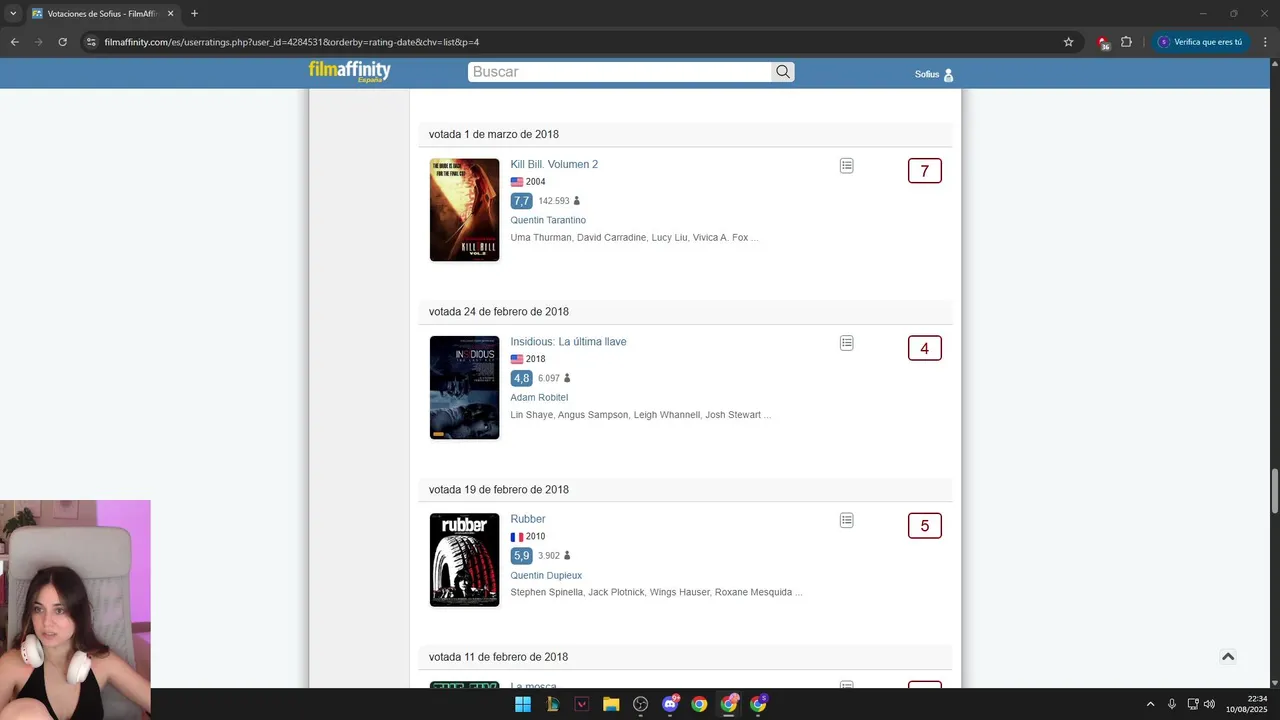1280x720 pixels.
Task: Launch League of Legends from taskbar
Action: (x=552, y=704)
